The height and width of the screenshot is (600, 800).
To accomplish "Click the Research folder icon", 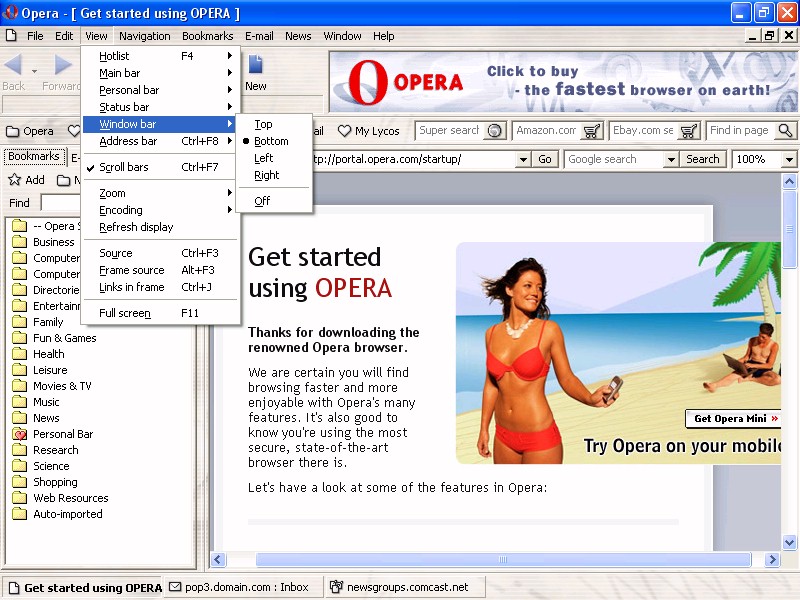I will tap(19, 449).
